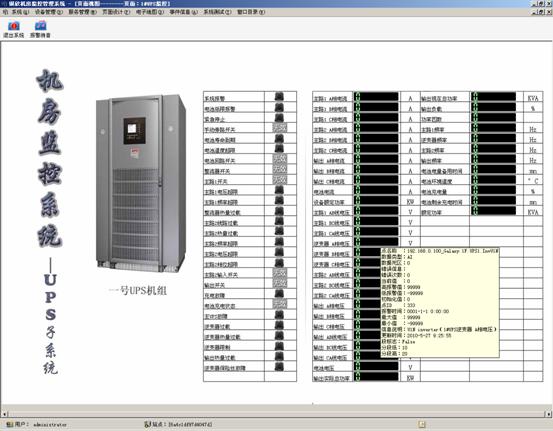Click the 主路1电压超限 indicator lamp
This screenshot has width=553, height=431.
tap(279, 190)
